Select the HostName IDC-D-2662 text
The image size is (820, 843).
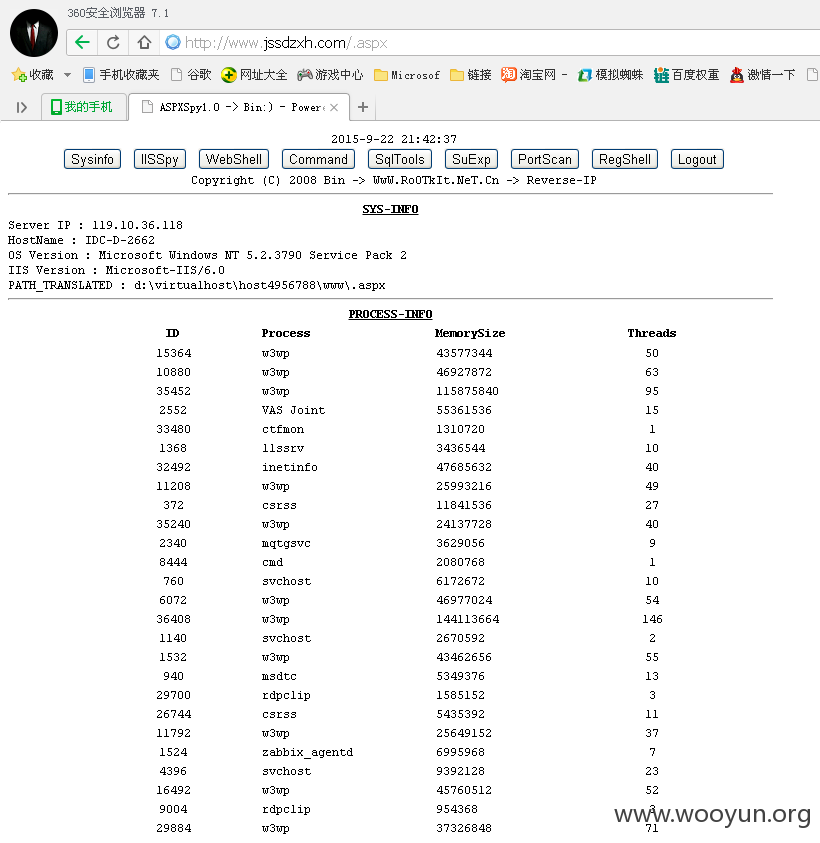click(x=81, y=240)
